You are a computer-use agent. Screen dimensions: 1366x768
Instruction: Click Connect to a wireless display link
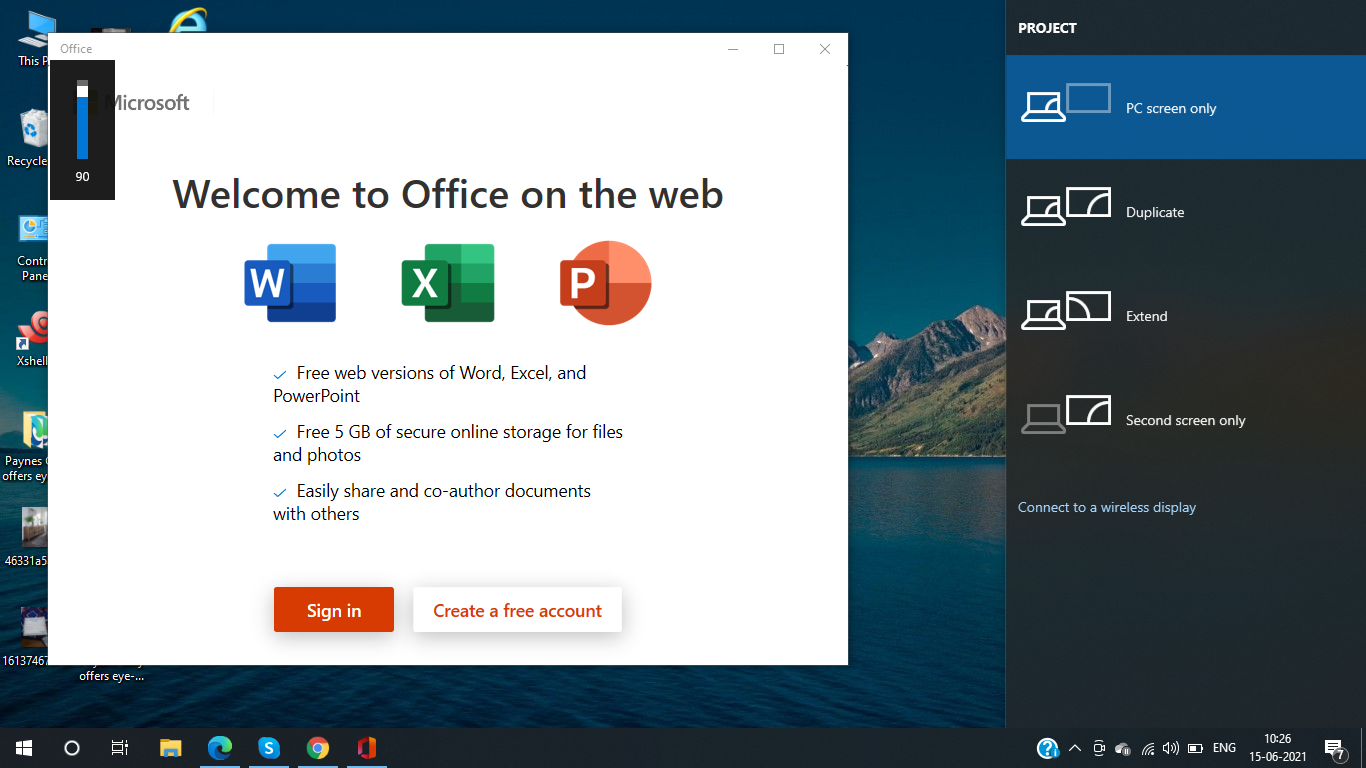1106,507
